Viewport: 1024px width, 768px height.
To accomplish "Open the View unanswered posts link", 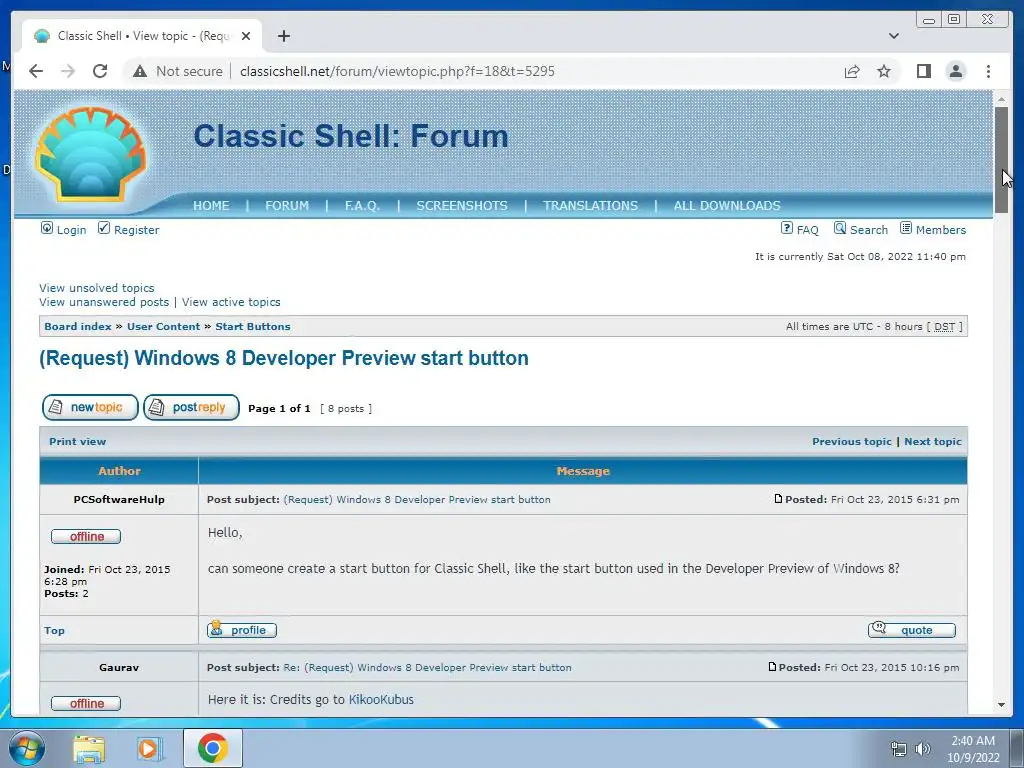I will pos(104,302).
